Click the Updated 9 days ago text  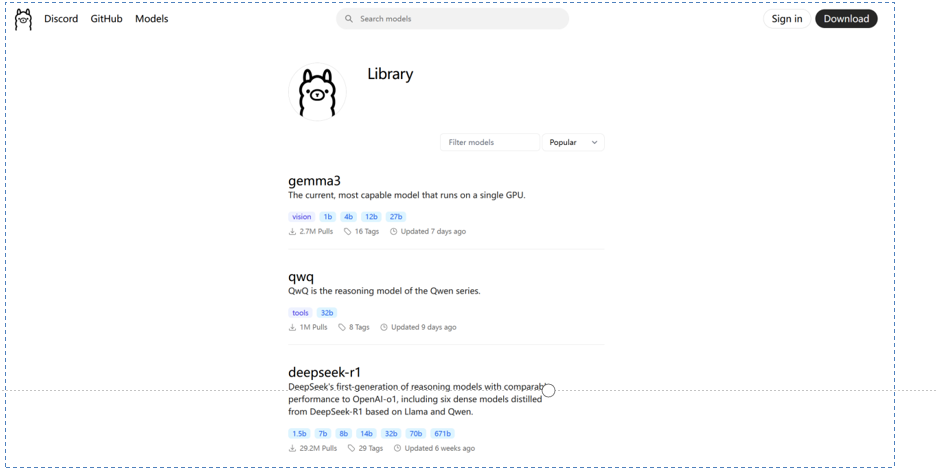point(424,327)
